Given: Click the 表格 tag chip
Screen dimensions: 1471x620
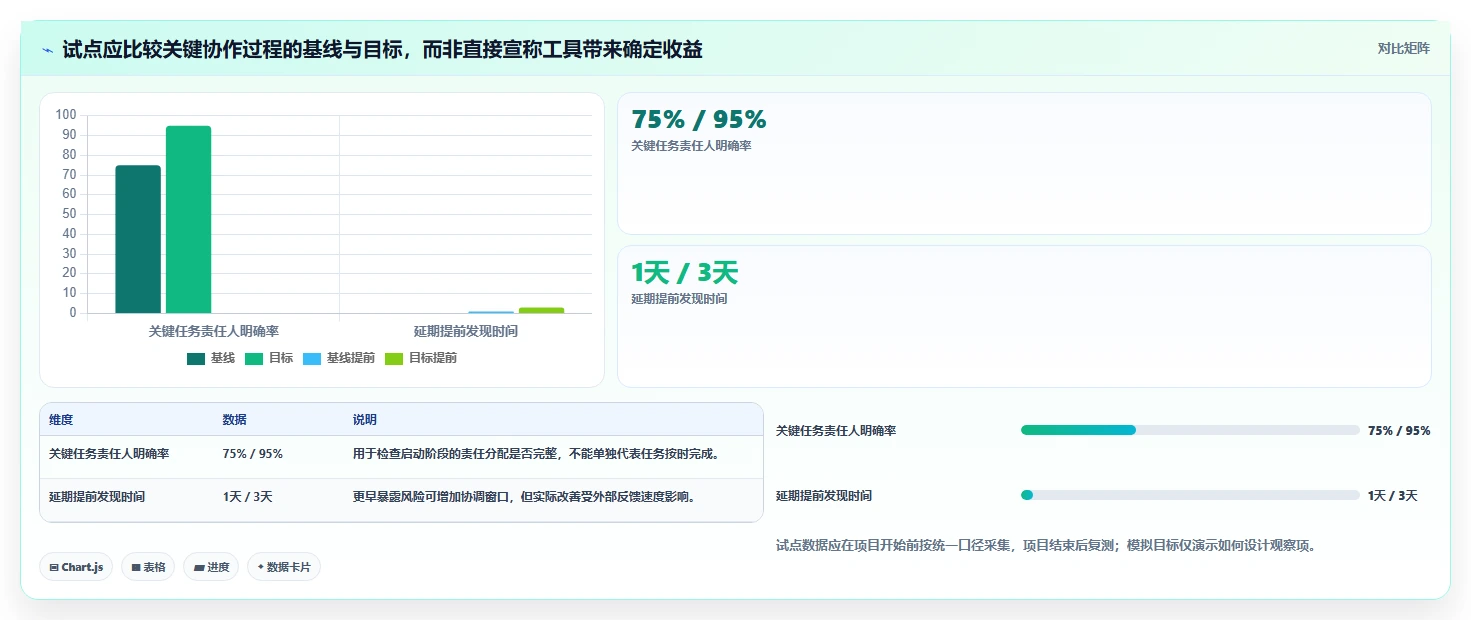Looking at the screenshot, I should (148, 567).
